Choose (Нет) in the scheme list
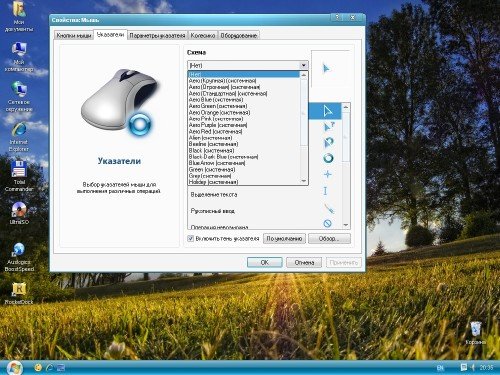The image size is (500, 375). click(244, 74)
